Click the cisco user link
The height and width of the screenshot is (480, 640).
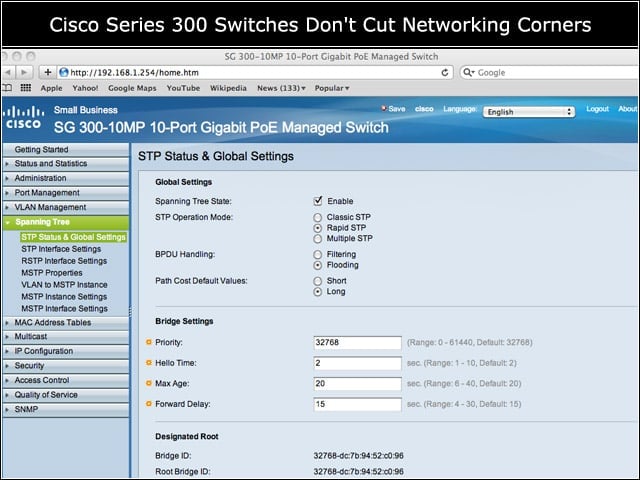[424, 109]
